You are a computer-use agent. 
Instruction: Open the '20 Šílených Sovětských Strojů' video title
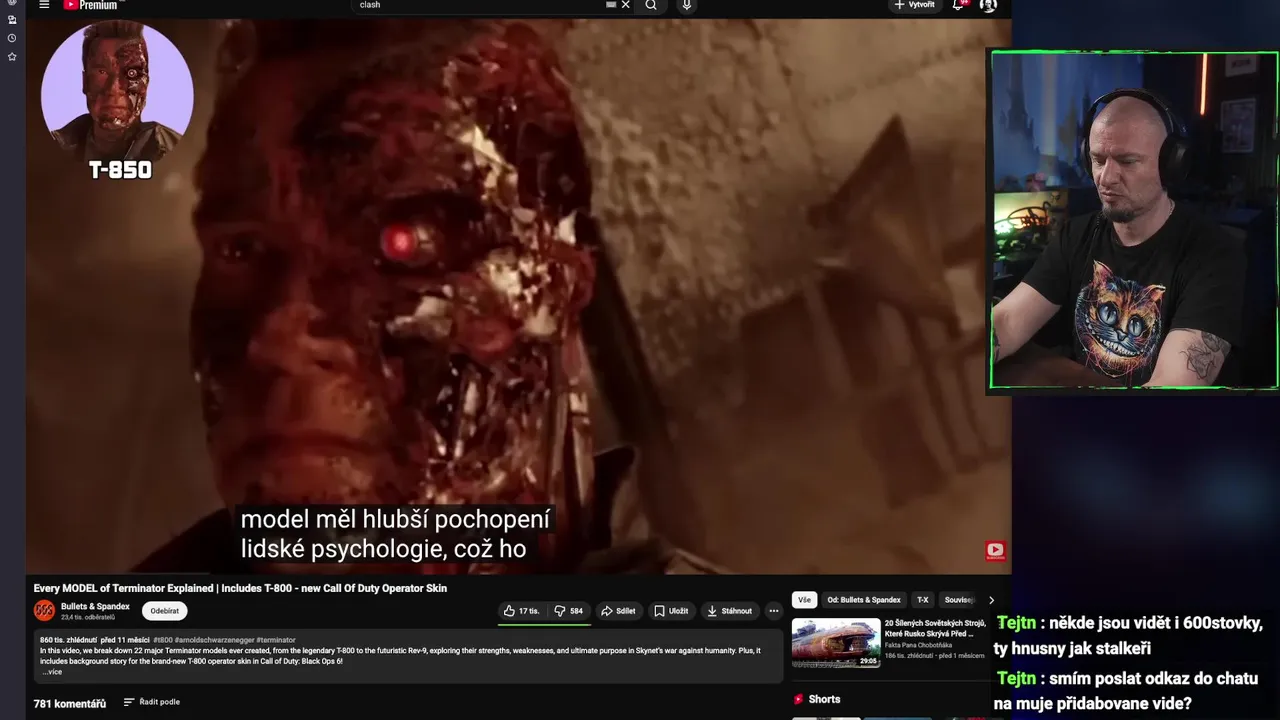(935, 628)
